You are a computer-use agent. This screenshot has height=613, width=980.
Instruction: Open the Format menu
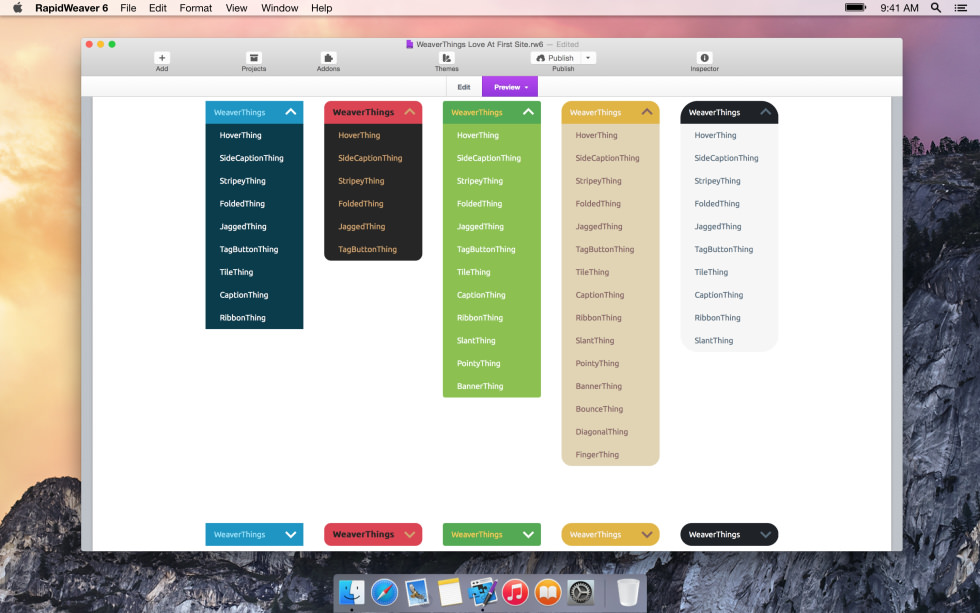[x=196, y=8]
